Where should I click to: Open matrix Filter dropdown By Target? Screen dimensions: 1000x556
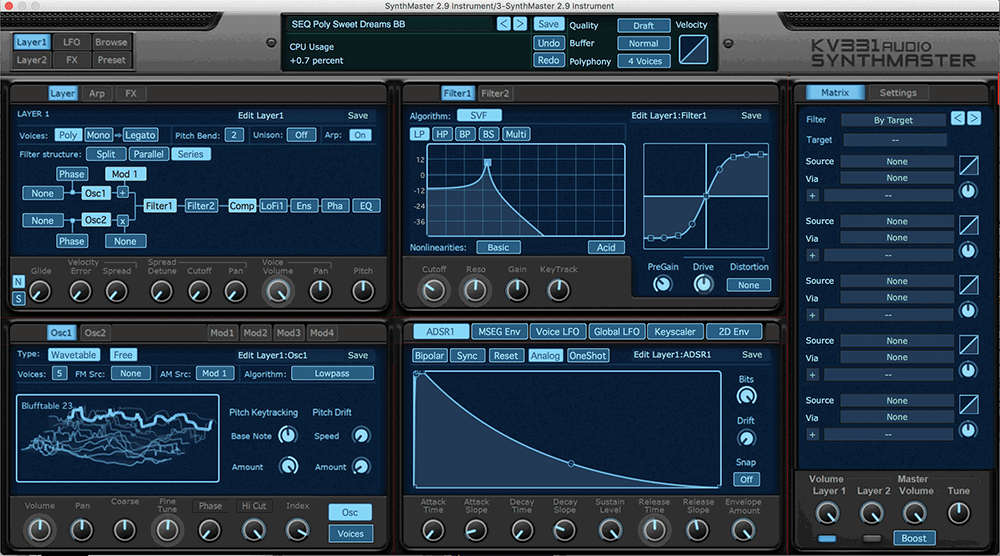click(893, 120)
